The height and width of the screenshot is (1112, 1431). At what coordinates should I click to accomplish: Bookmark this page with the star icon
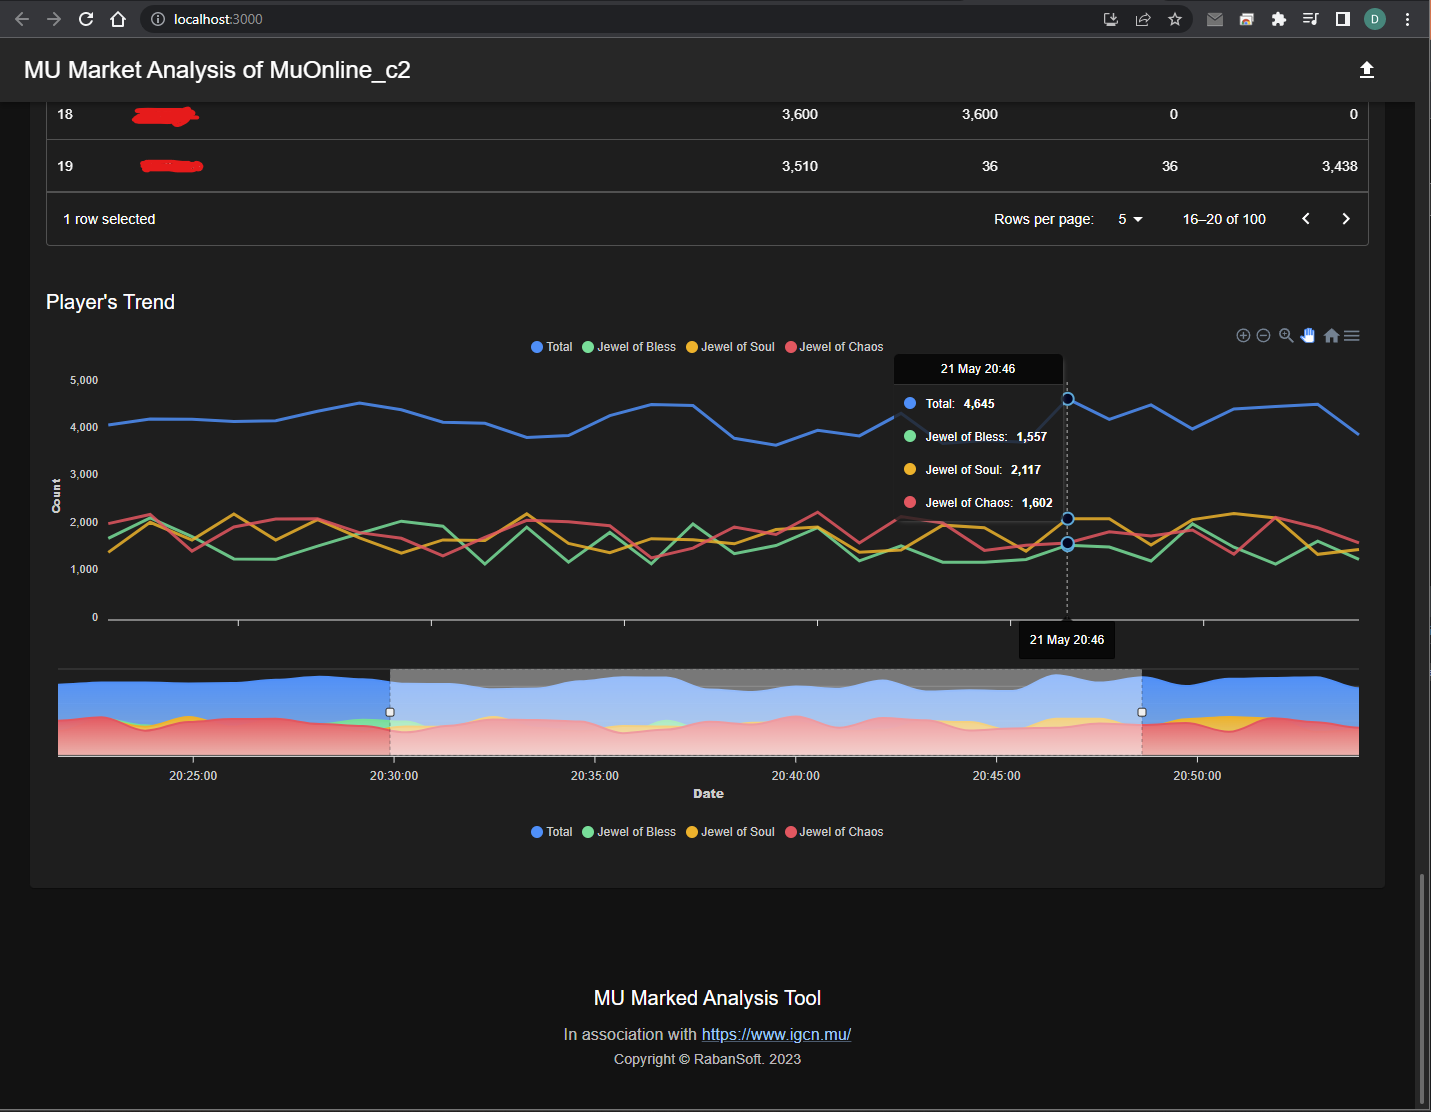tap(1175, 19)
